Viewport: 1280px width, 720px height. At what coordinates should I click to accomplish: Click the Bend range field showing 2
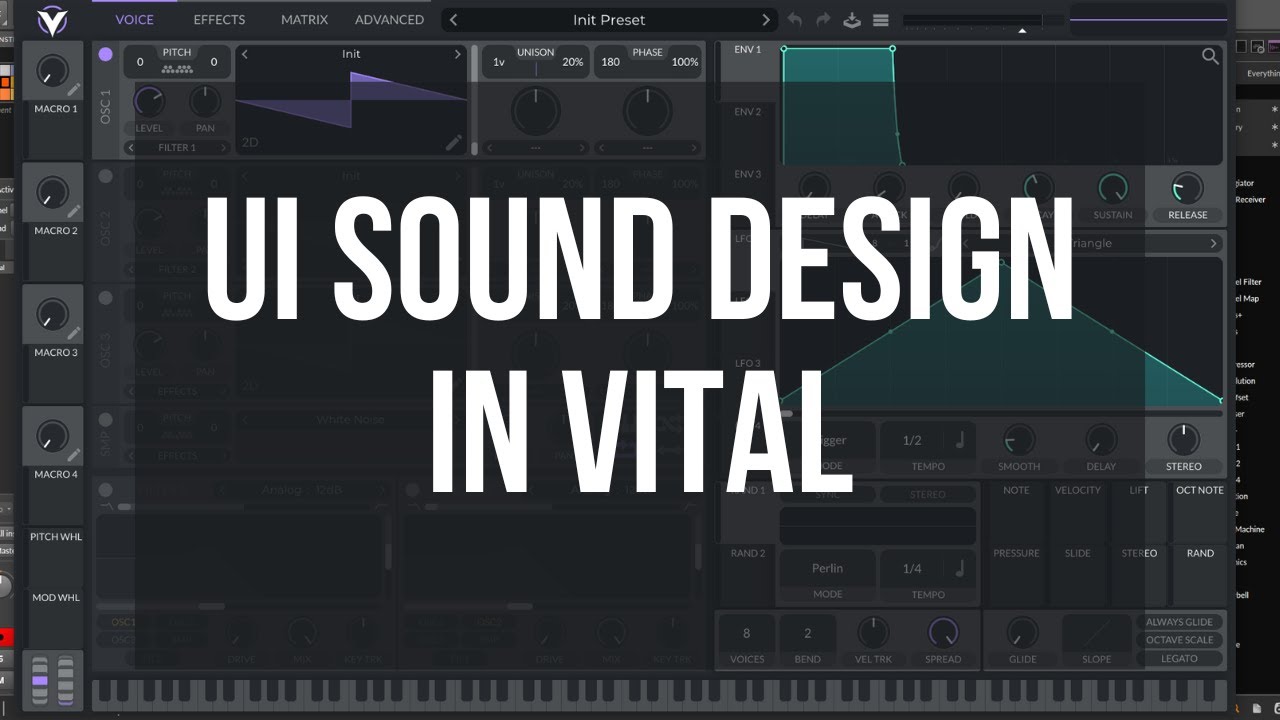tap(807, 633)
